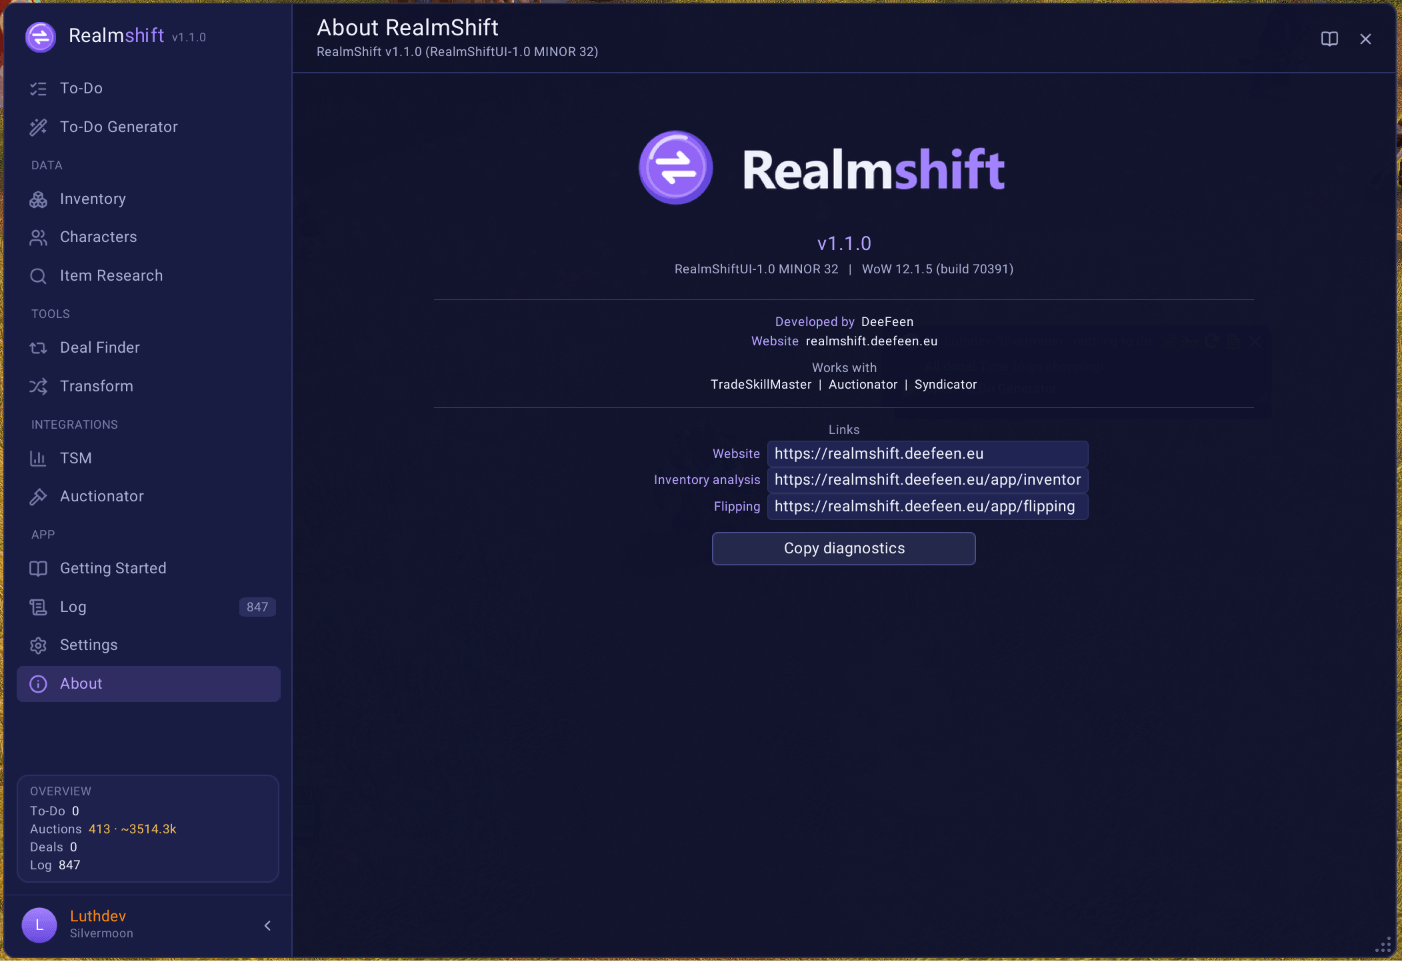The width and height of the screenshot is (1402, 961).
Task: Select Item Research in the sidebar
Action: point(149,276)
